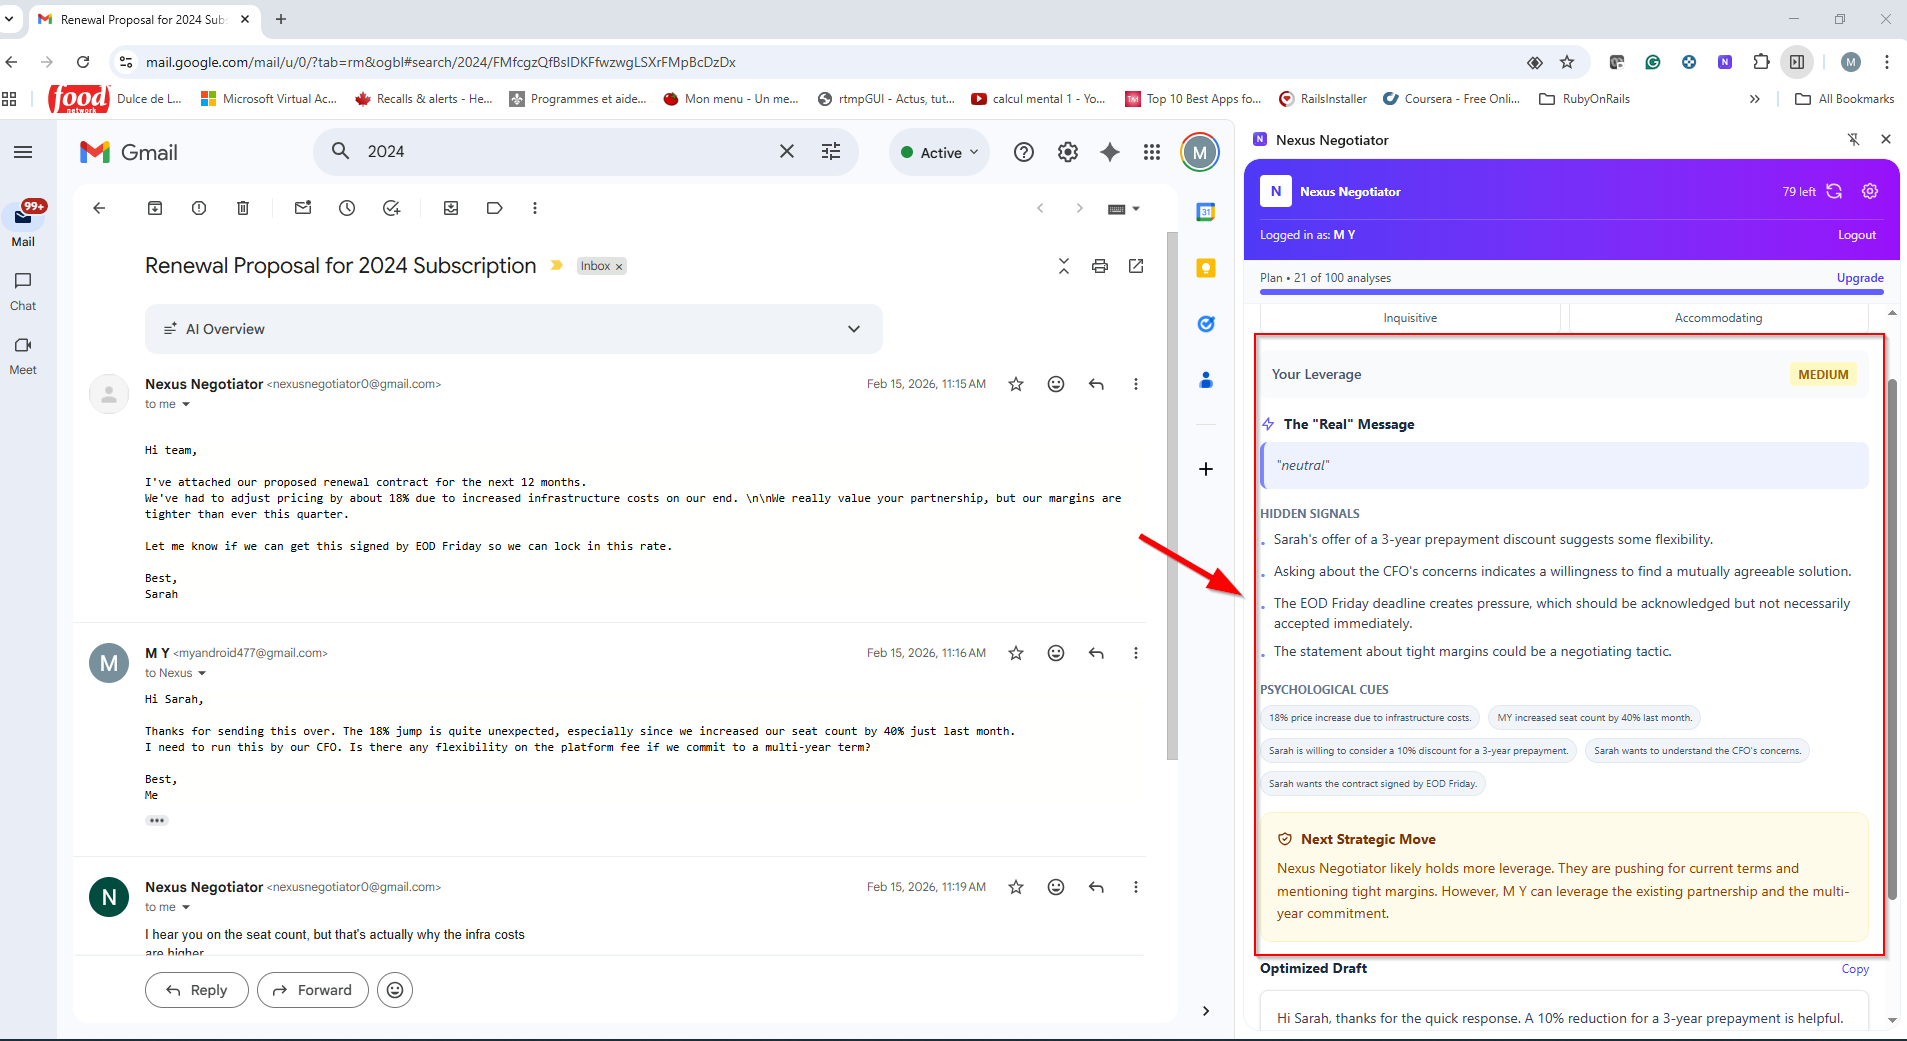The height and width of the screenshot is (1041, 1907).
Task: Toggle unpin on Nexus Negotiator side panel
Action: (x=1853, y=140)
